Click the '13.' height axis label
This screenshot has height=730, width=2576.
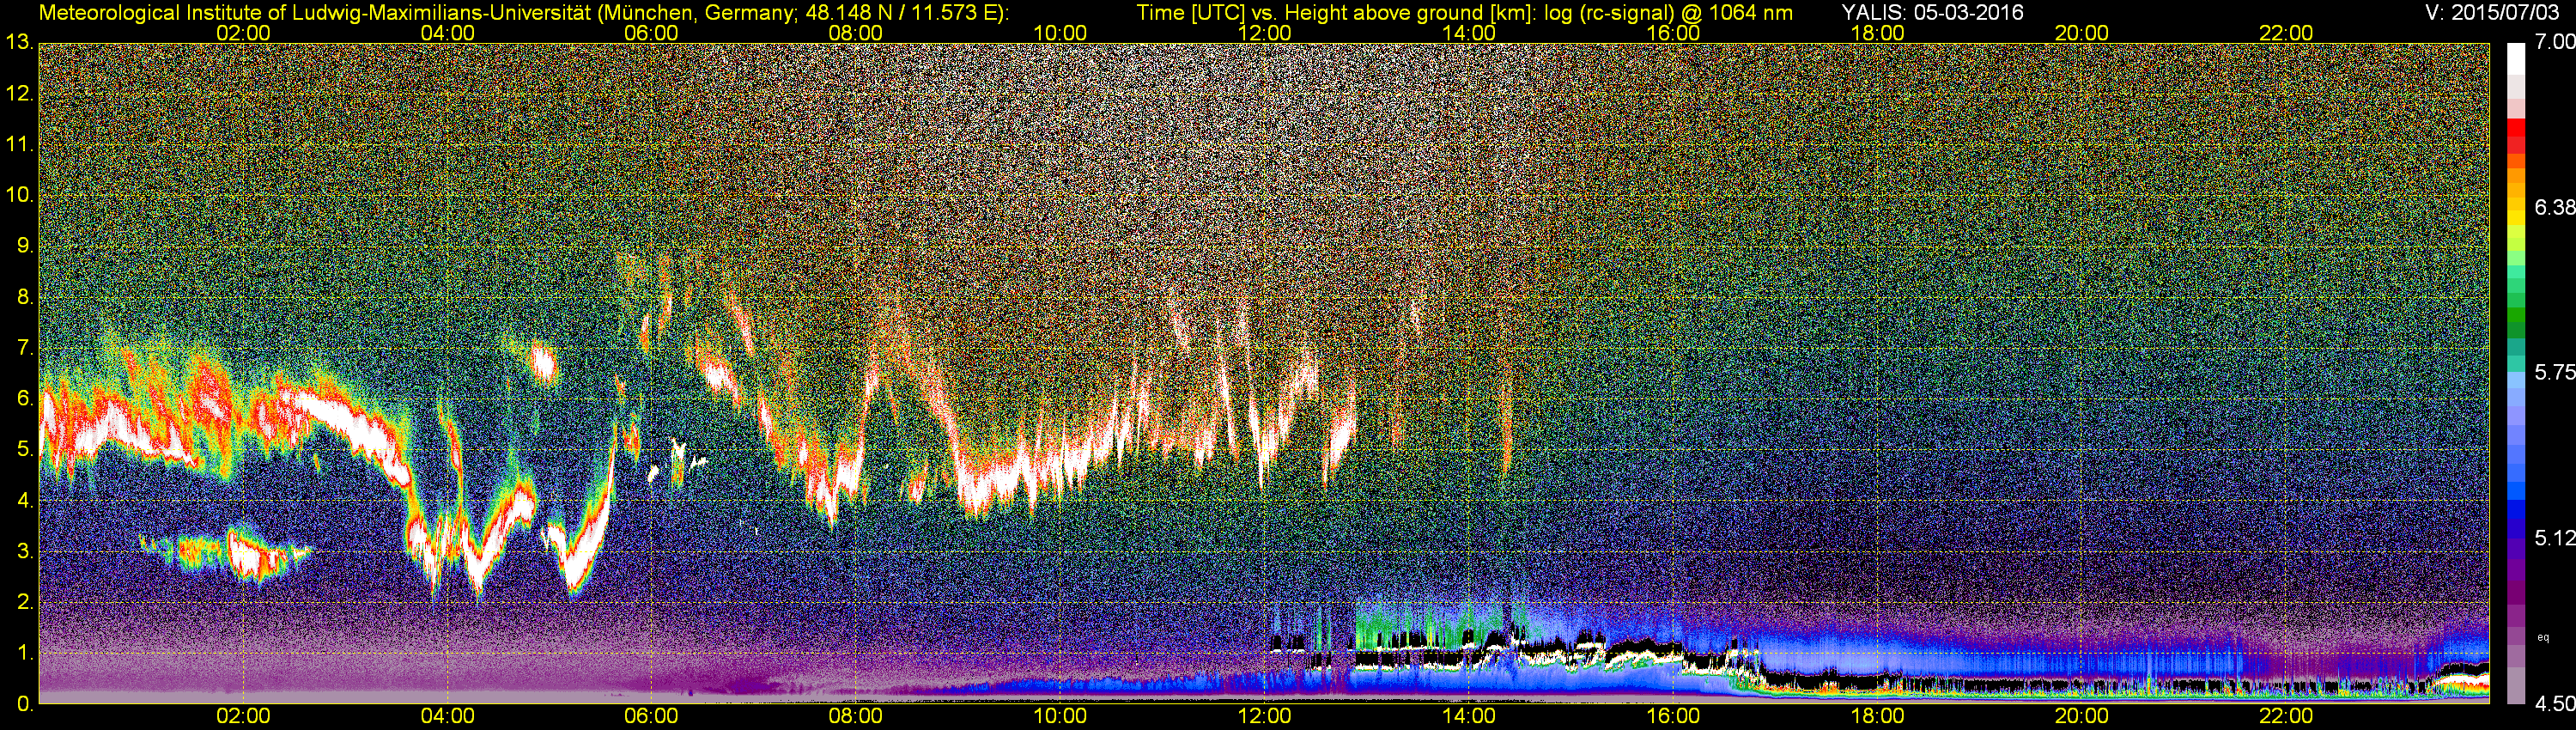click(19, 42)
